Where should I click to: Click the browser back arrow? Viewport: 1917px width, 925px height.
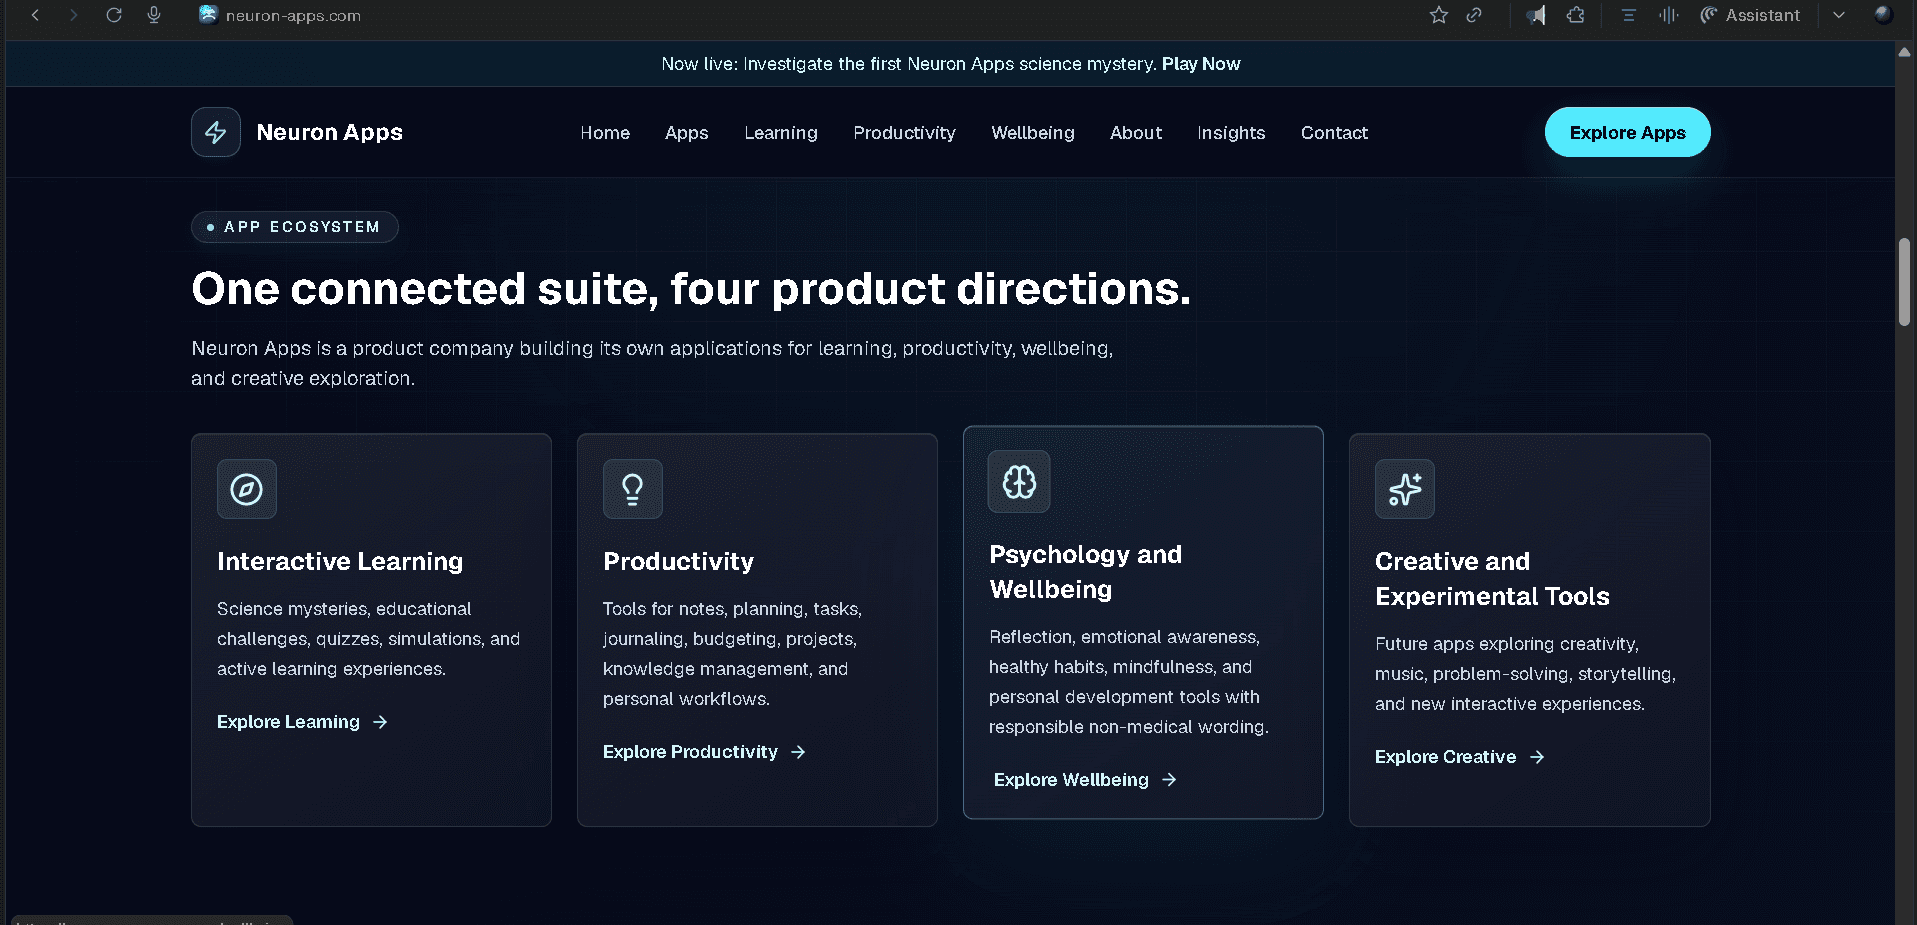tap(35, 15)
